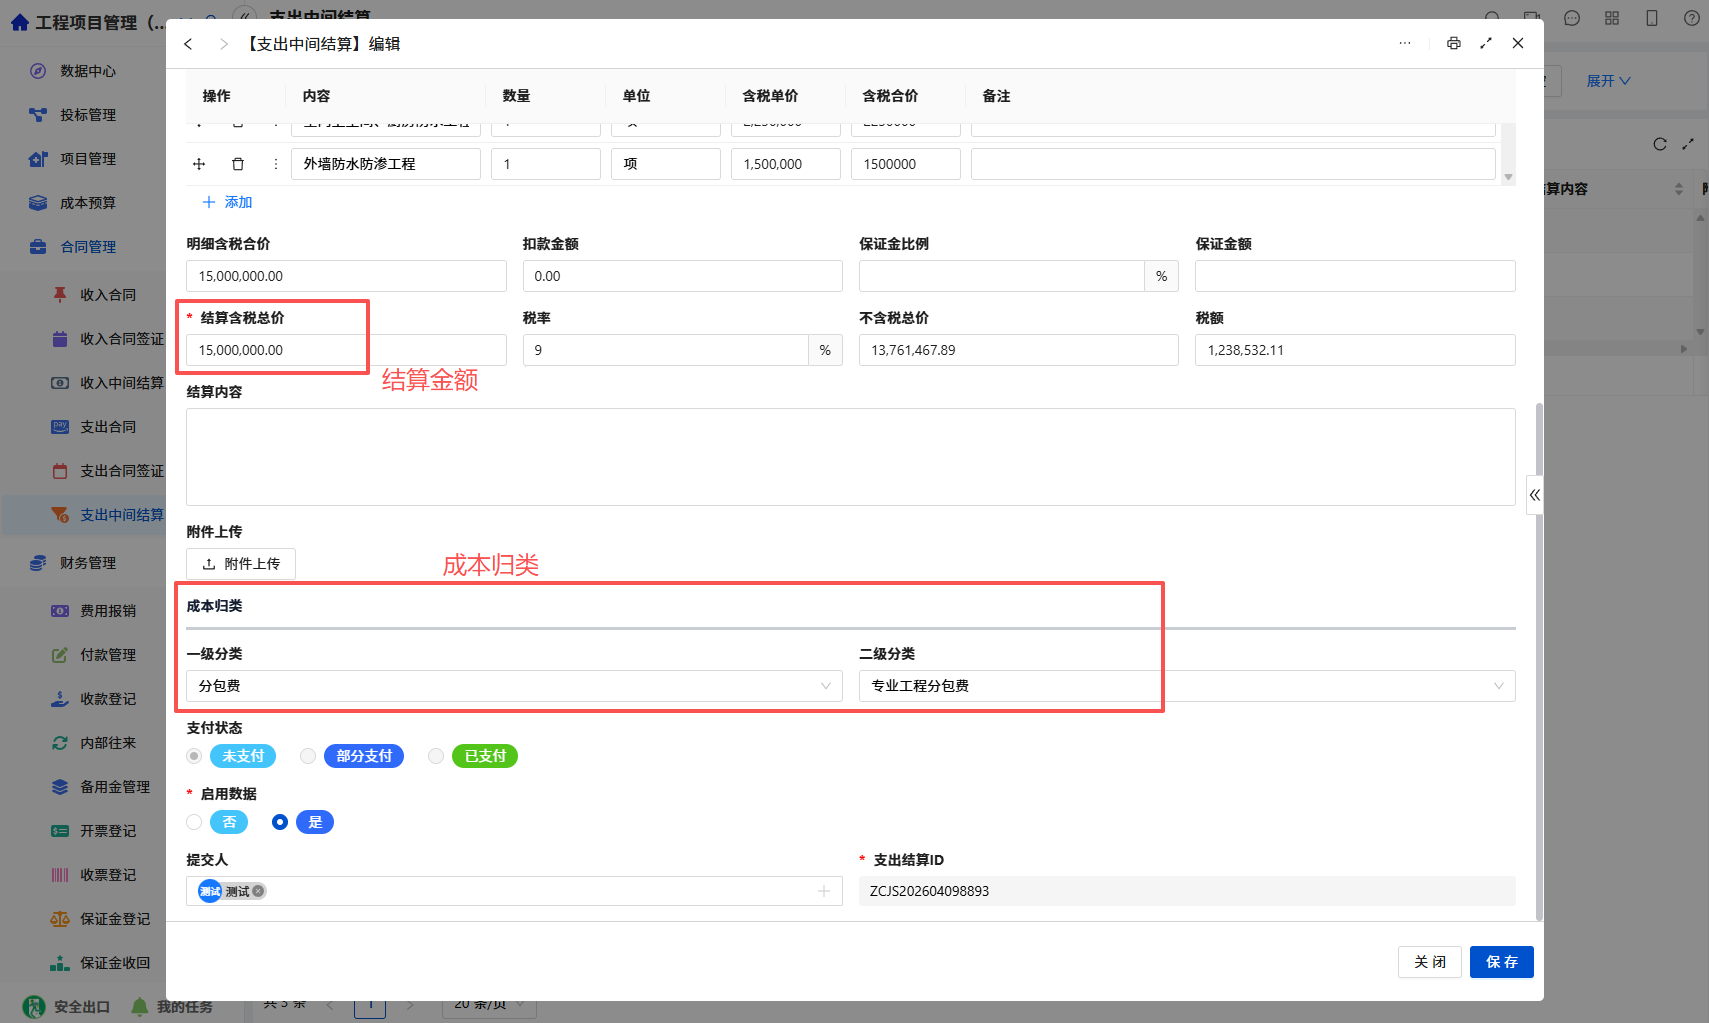
Task: Open the message bubble icon in the top bar
Action: pos(1572,18)
